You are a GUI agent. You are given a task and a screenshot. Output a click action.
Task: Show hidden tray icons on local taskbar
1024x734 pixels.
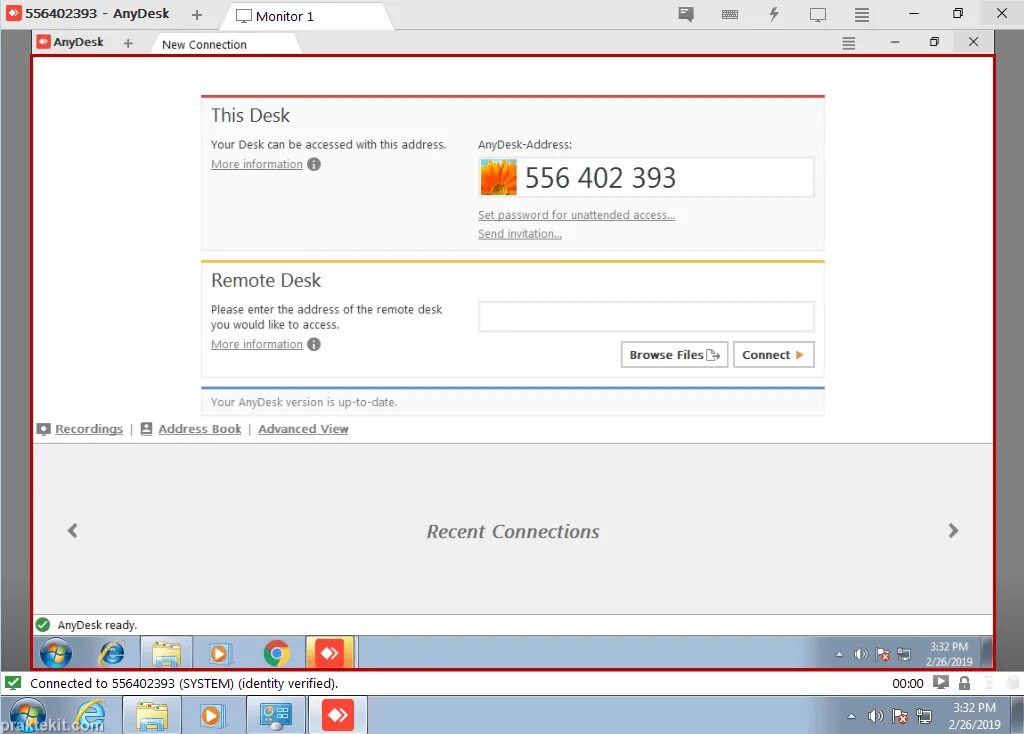pos(851,716)
